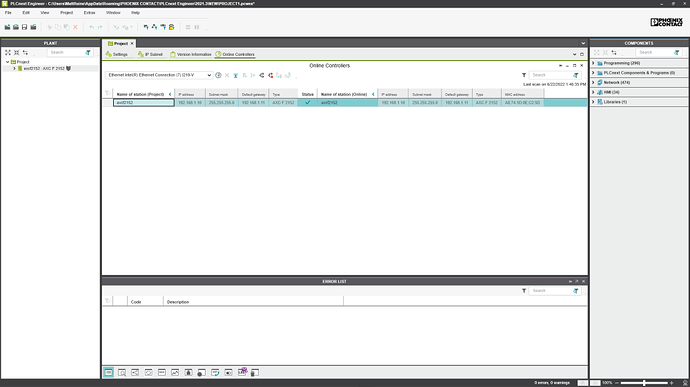Click the PLANT search filter funnel icon
Image resolution: width=690 pixels, height=387 pixels.
(88, 52)
